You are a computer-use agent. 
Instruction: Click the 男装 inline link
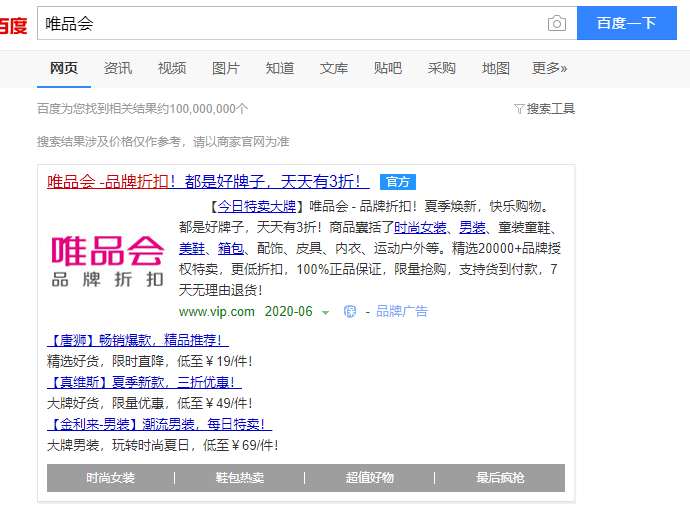[472, 227]
